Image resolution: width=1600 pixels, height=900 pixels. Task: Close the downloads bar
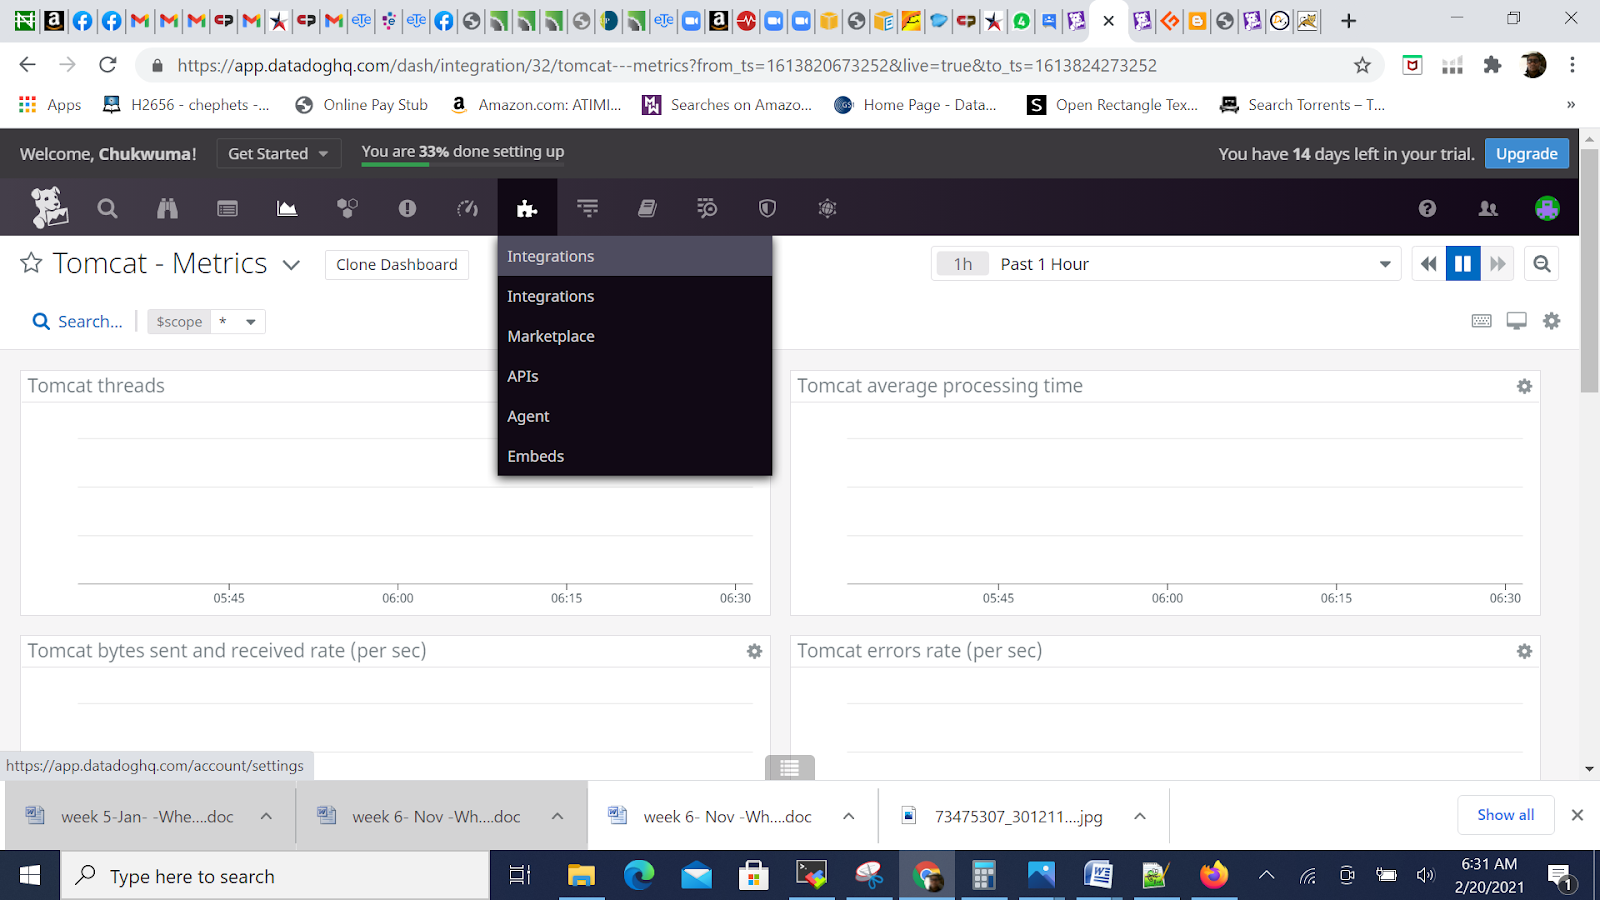(x=1577, y=815)
